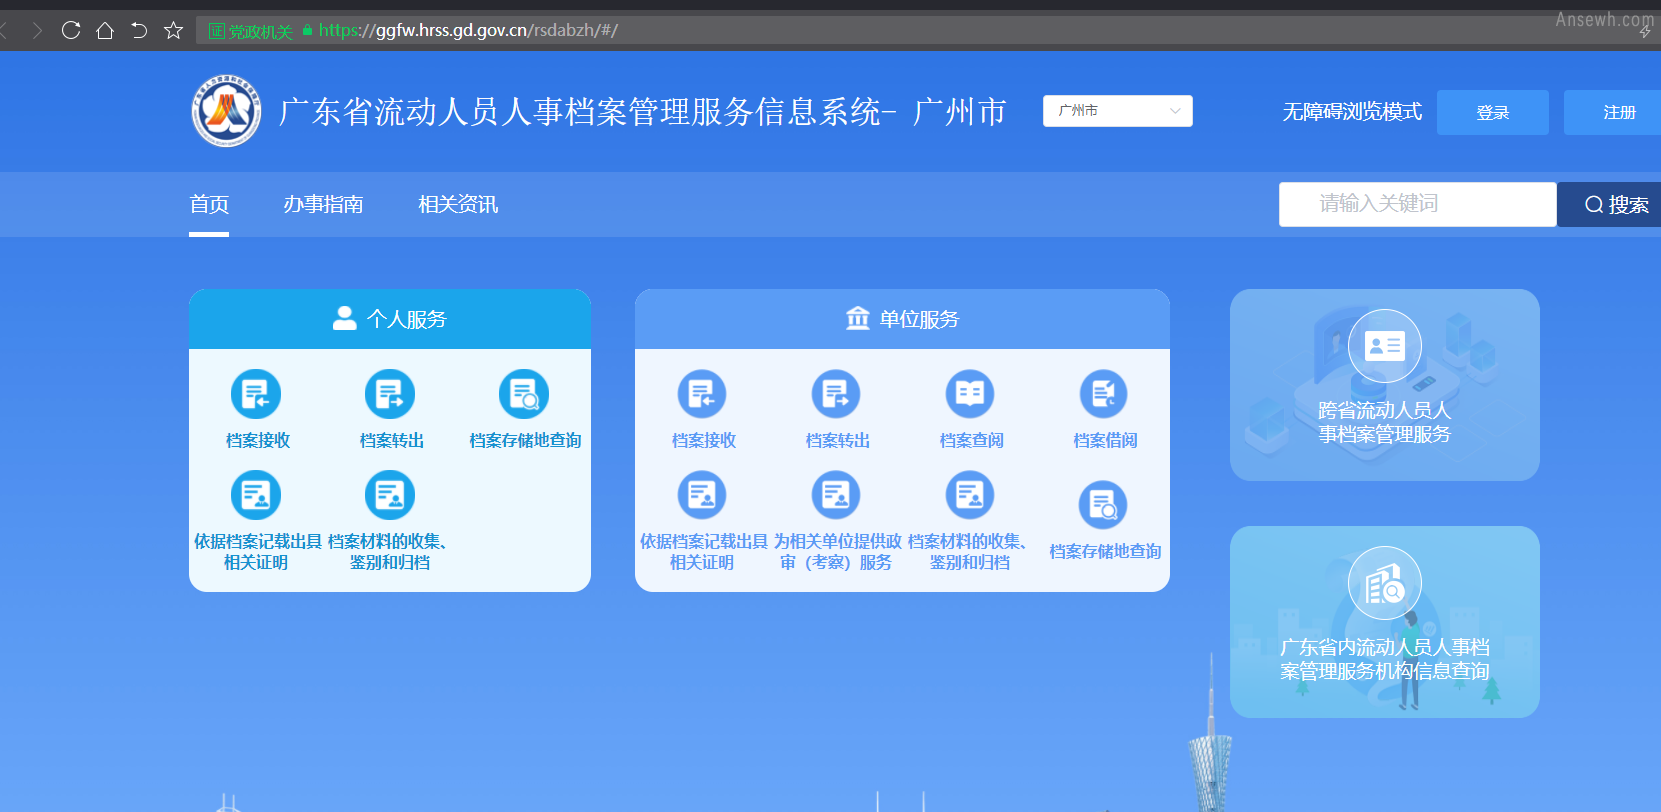Enable 无障碍浏览模式 link

coord(1352,112)
